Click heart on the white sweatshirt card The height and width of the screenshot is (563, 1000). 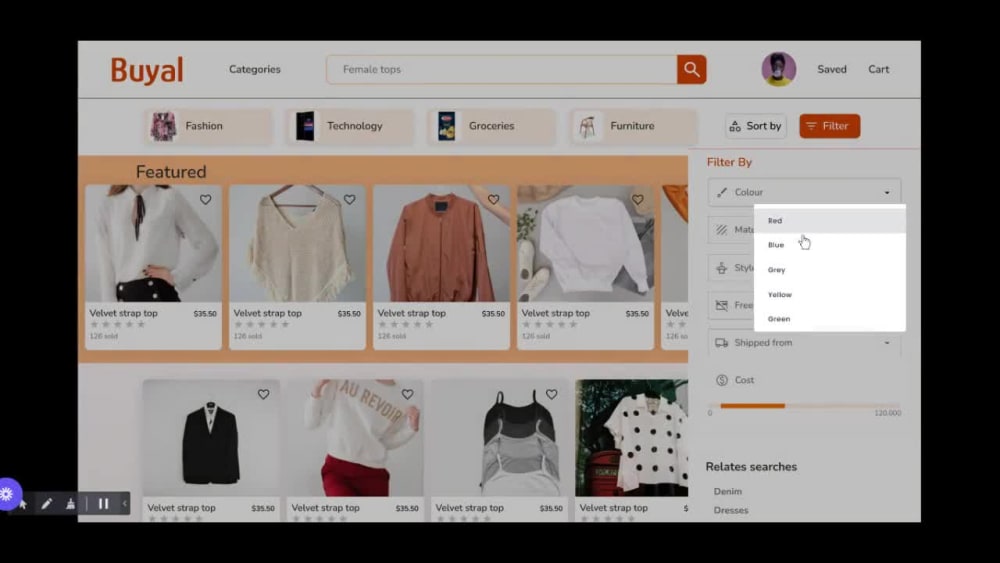(638, 200)
